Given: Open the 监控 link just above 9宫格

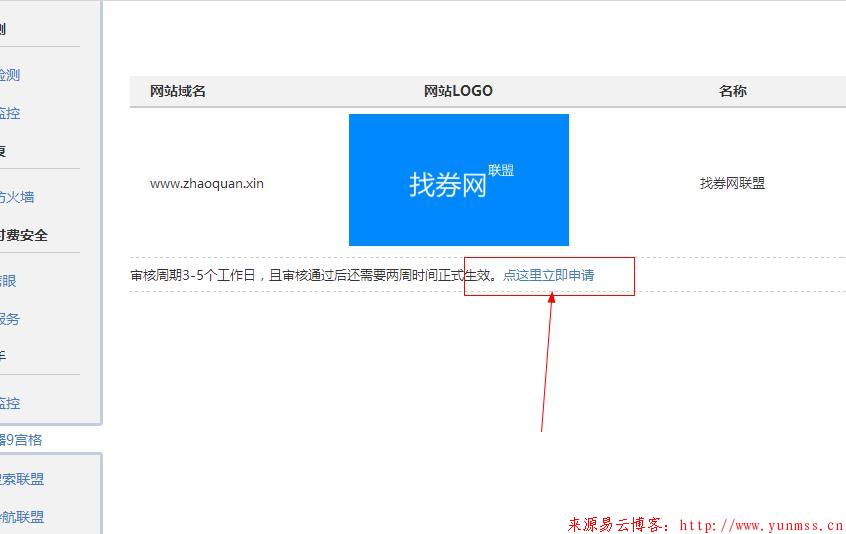Looking at the screenshot, I should click(x=10, y=403).
